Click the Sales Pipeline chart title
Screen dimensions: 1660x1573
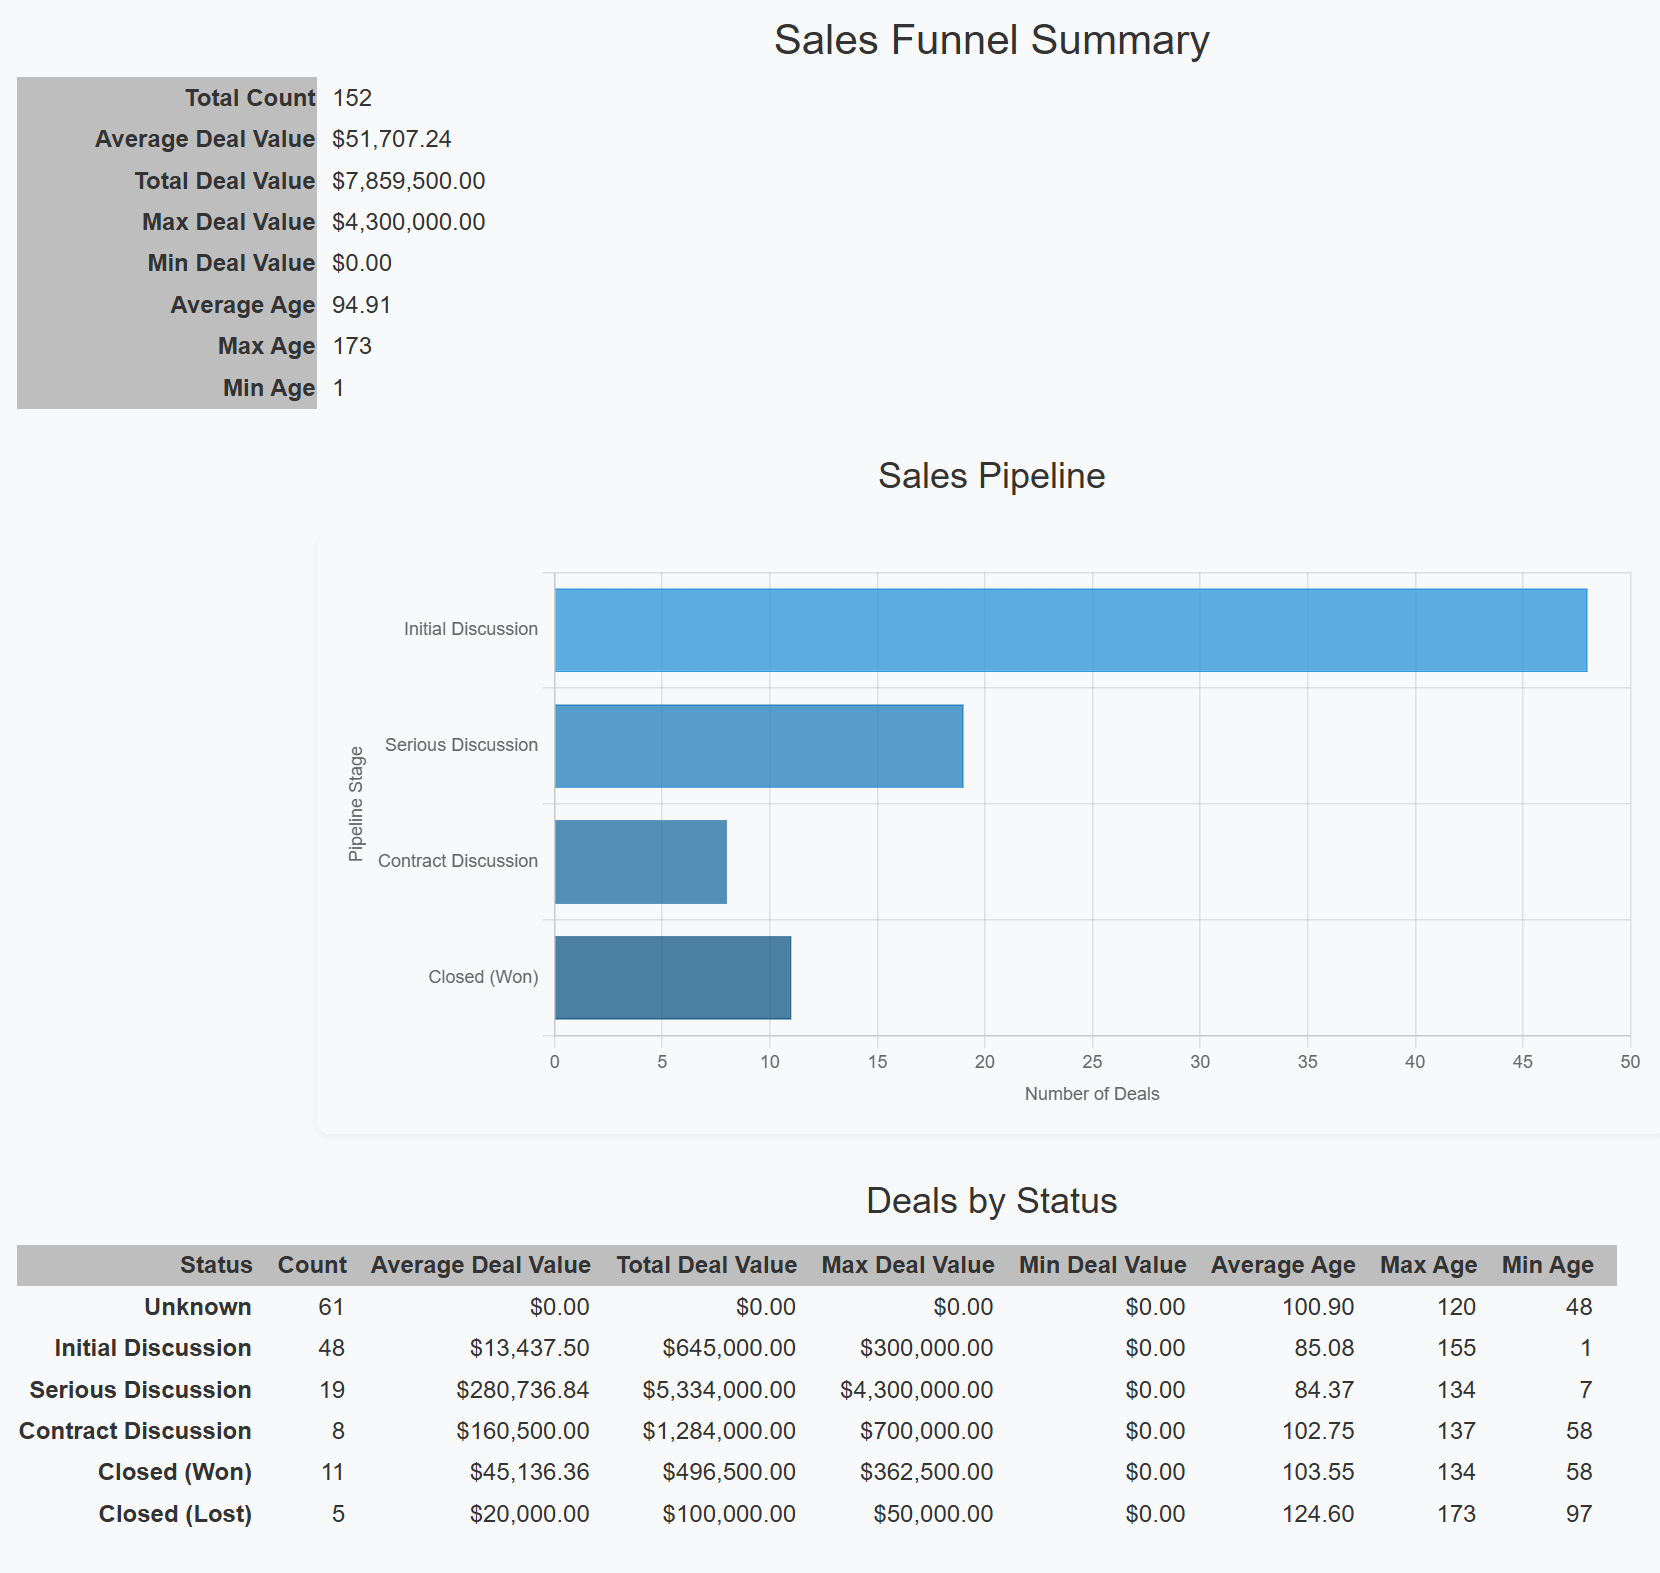[992, 477]
